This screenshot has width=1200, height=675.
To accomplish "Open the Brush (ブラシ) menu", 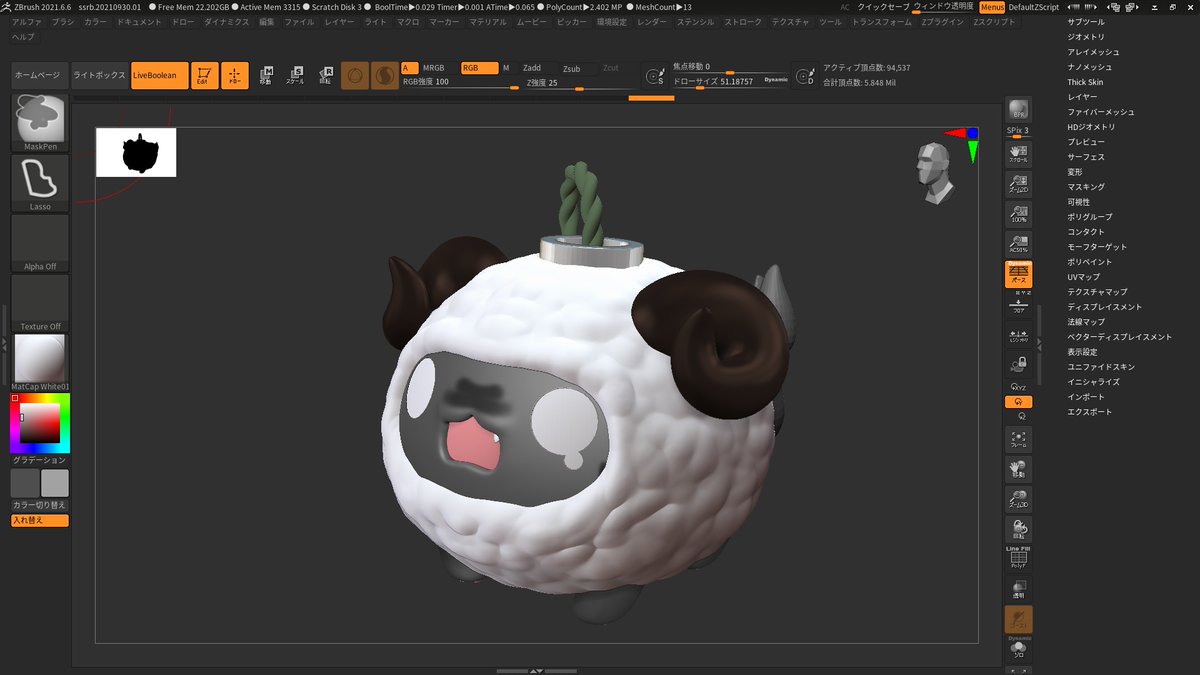I will coord(63,21).
